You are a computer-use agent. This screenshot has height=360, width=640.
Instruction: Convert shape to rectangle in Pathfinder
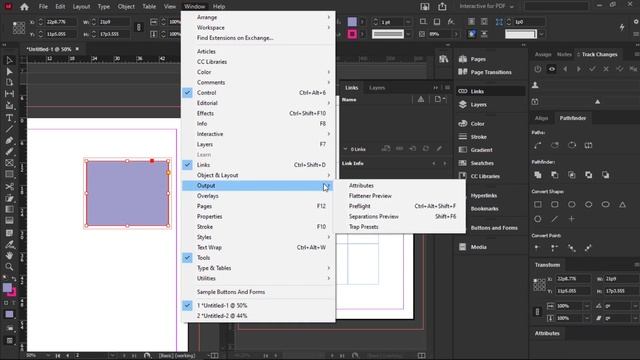(x=538, y=204)
